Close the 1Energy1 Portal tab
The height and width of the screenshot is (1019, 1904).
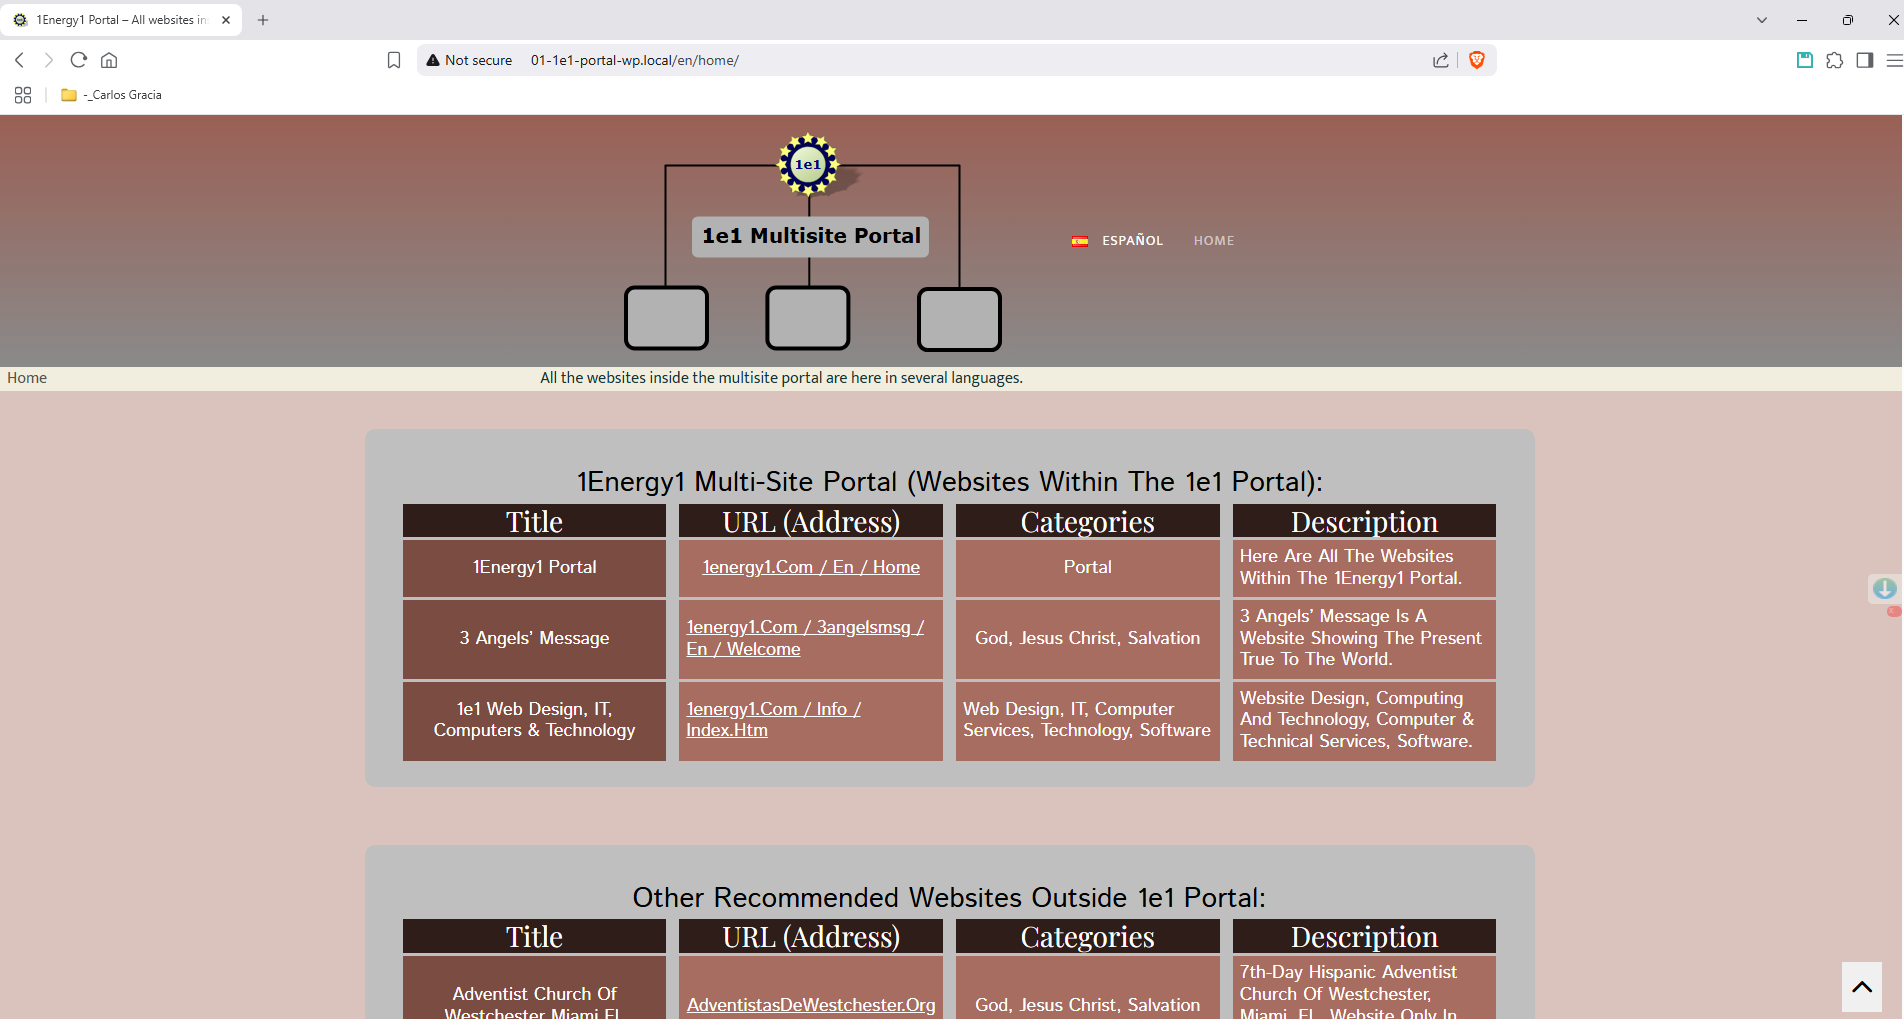tap(226, 20)
